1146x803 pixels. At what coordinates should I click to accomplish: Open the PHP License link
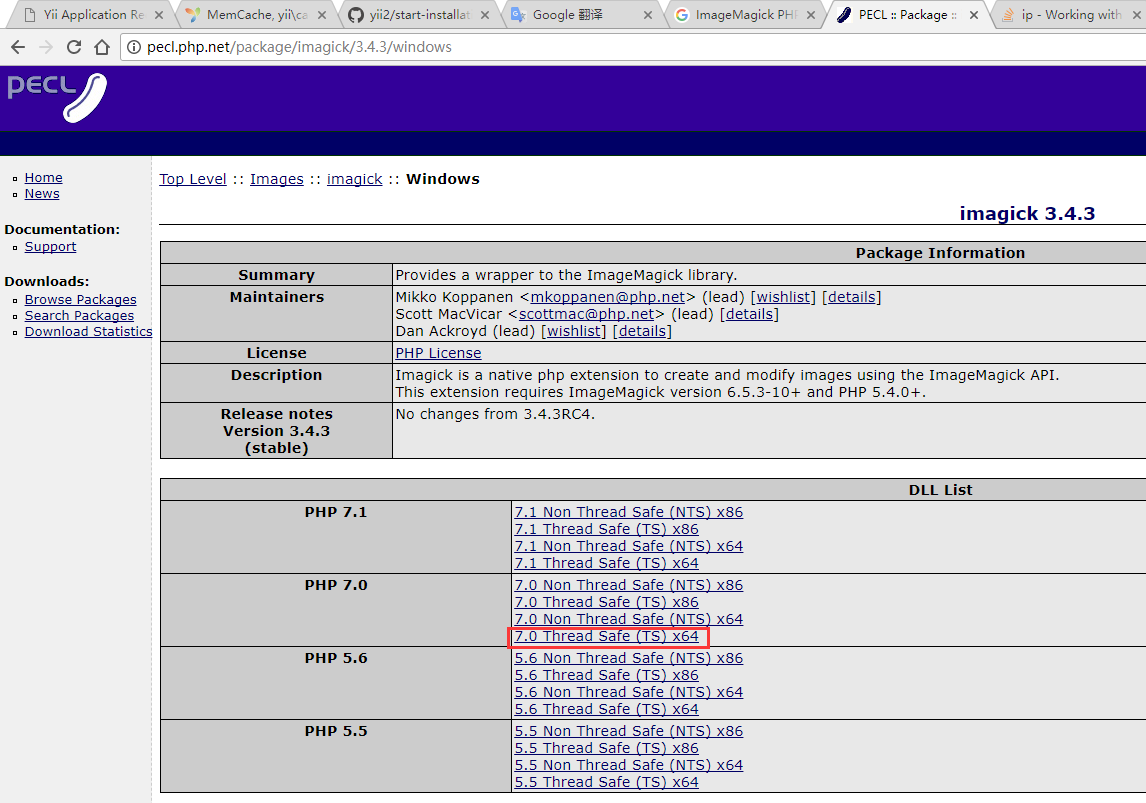coord(439,353)
